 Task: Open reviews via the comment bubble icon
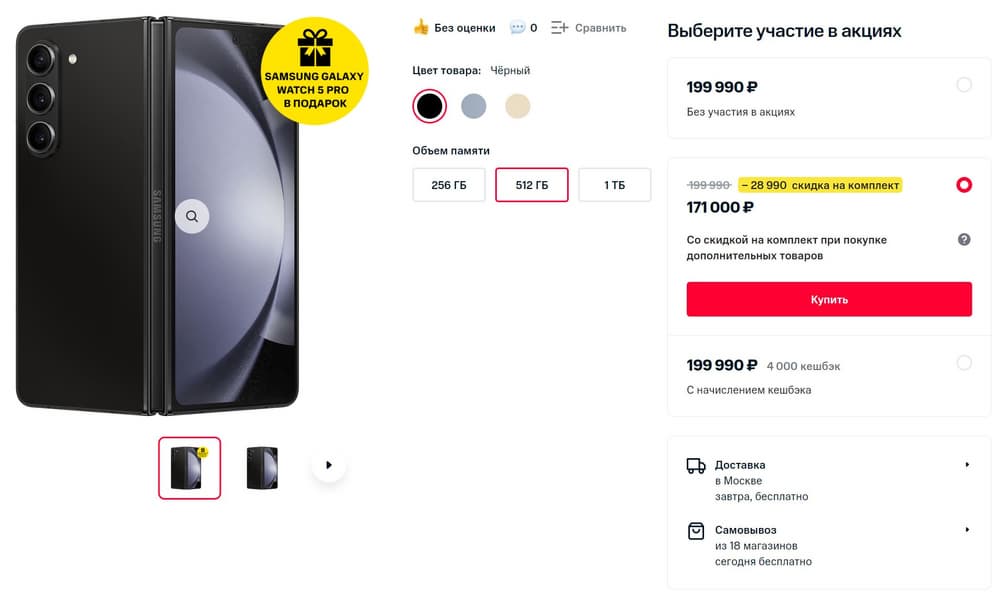(517, 28)
